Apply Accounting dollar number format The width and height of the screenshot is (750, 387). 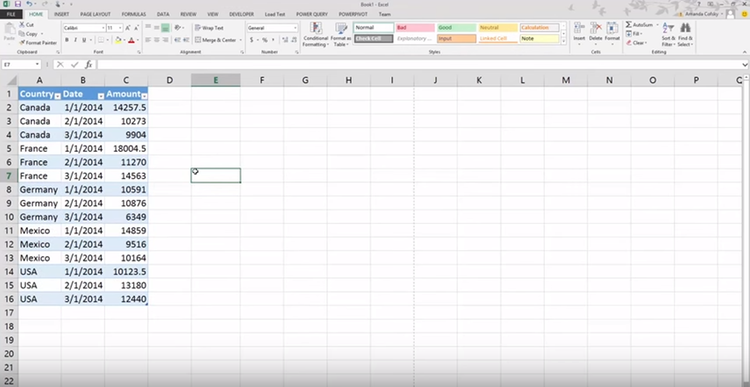(253, 40)
